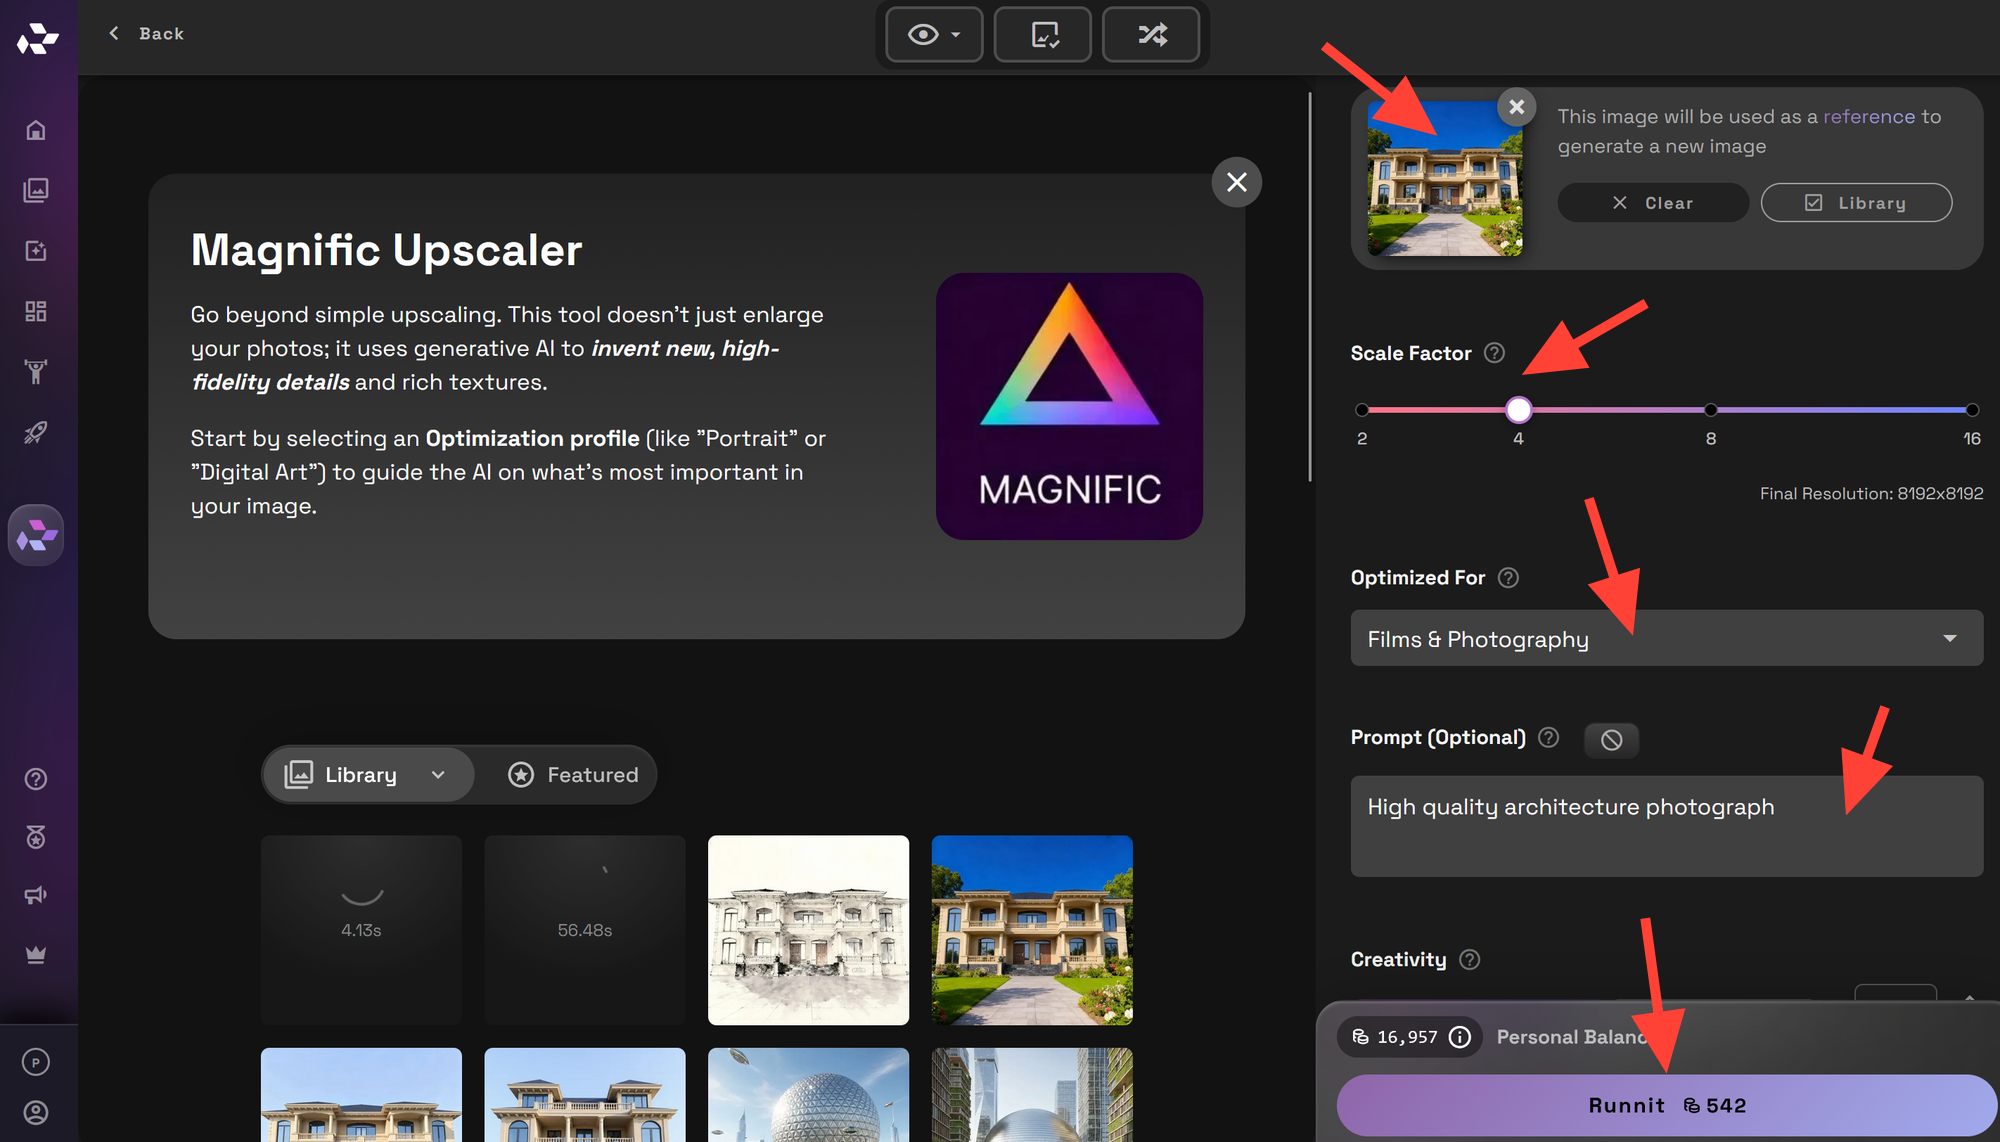Open the help question mark in the sidebar
This screenshot has height=1142, width=2000.
tap(36, 779)
